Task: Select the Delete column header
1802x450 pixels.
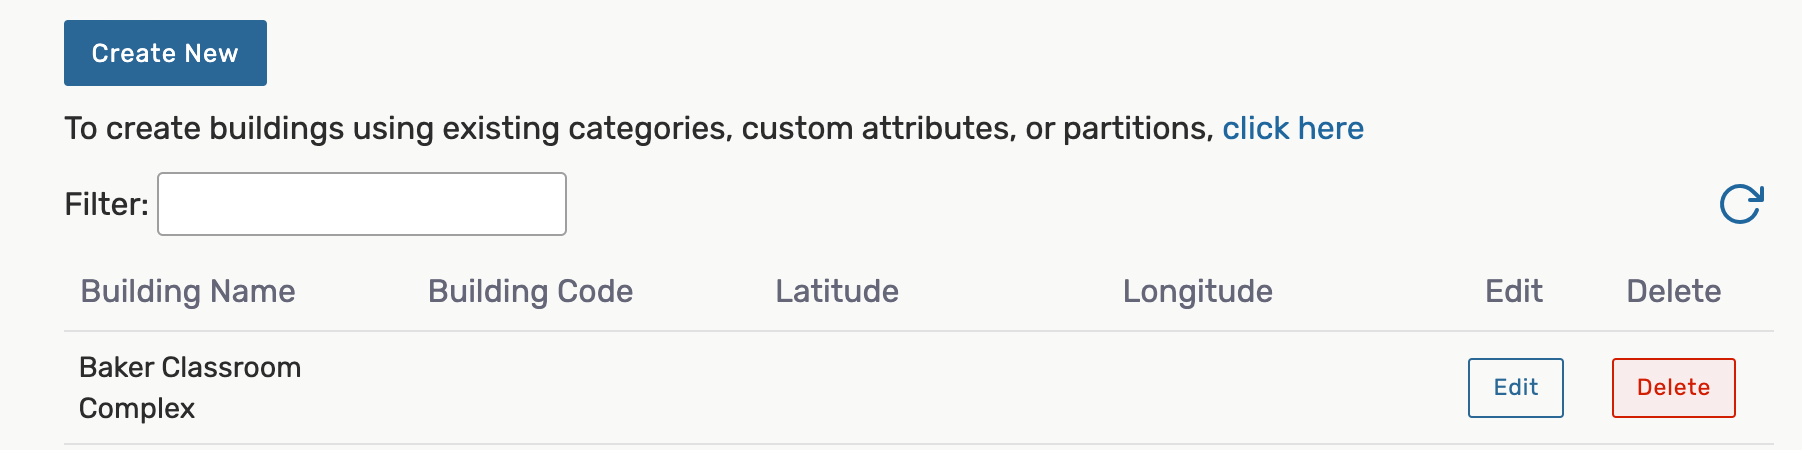Action: 1673,291
